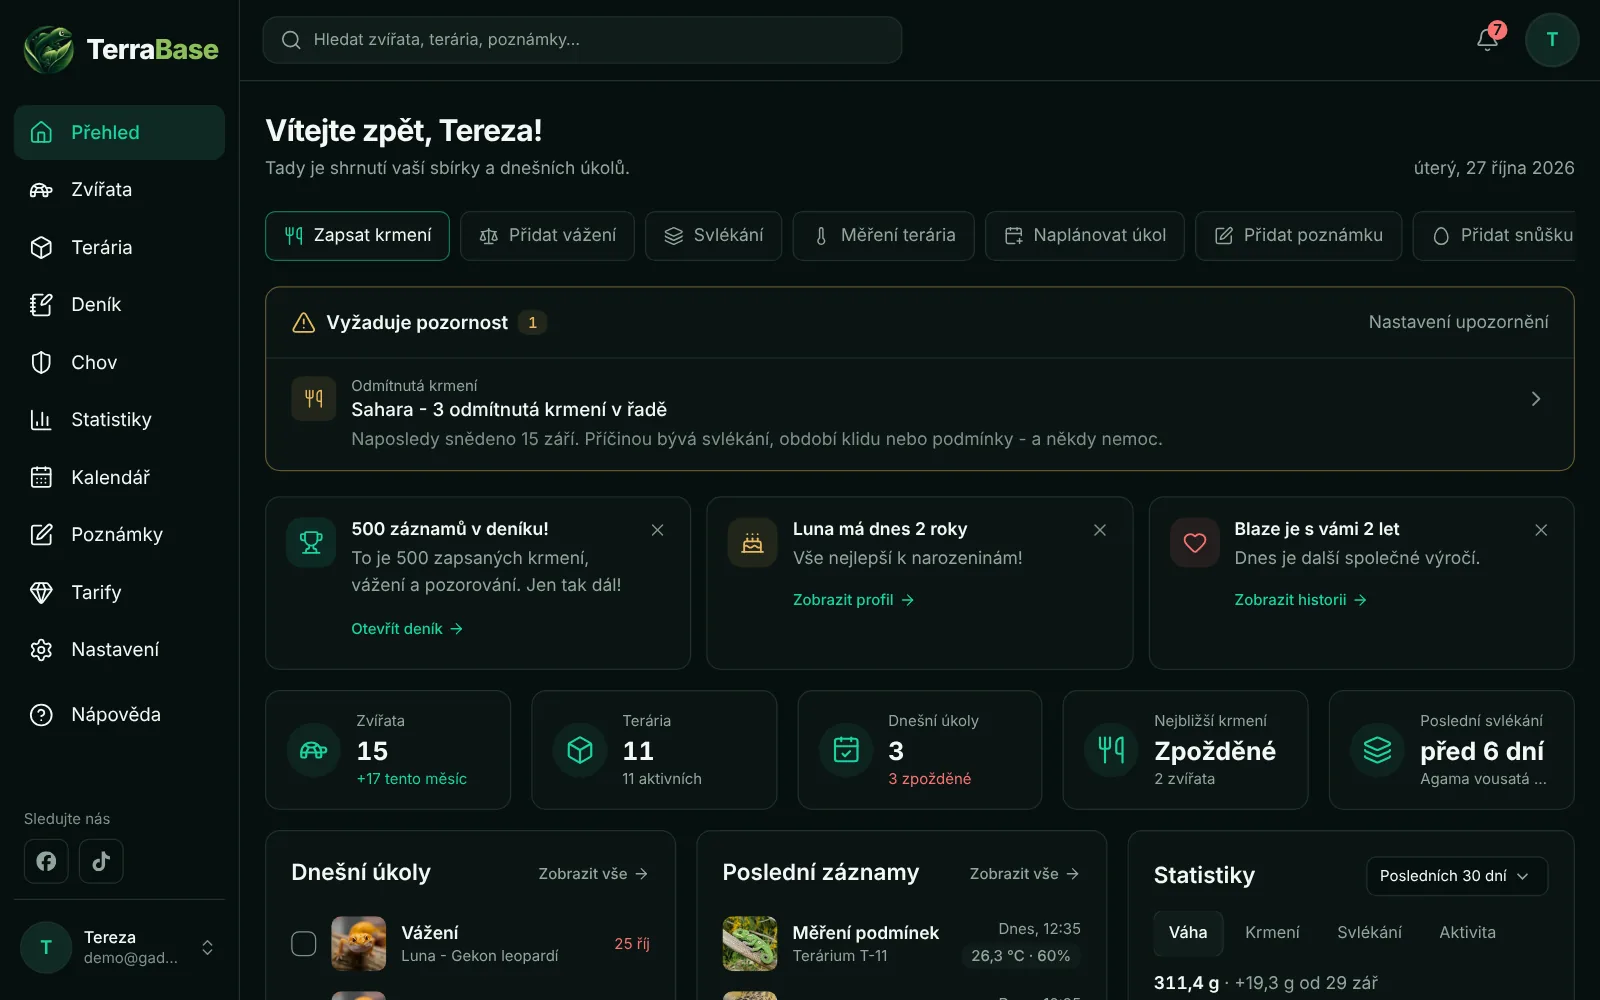Image resolution: width=1600 pixels, height=1000 pixels.
Task: Click the 26,3 °C · 60% reading badge
Action: point(1021,956)
